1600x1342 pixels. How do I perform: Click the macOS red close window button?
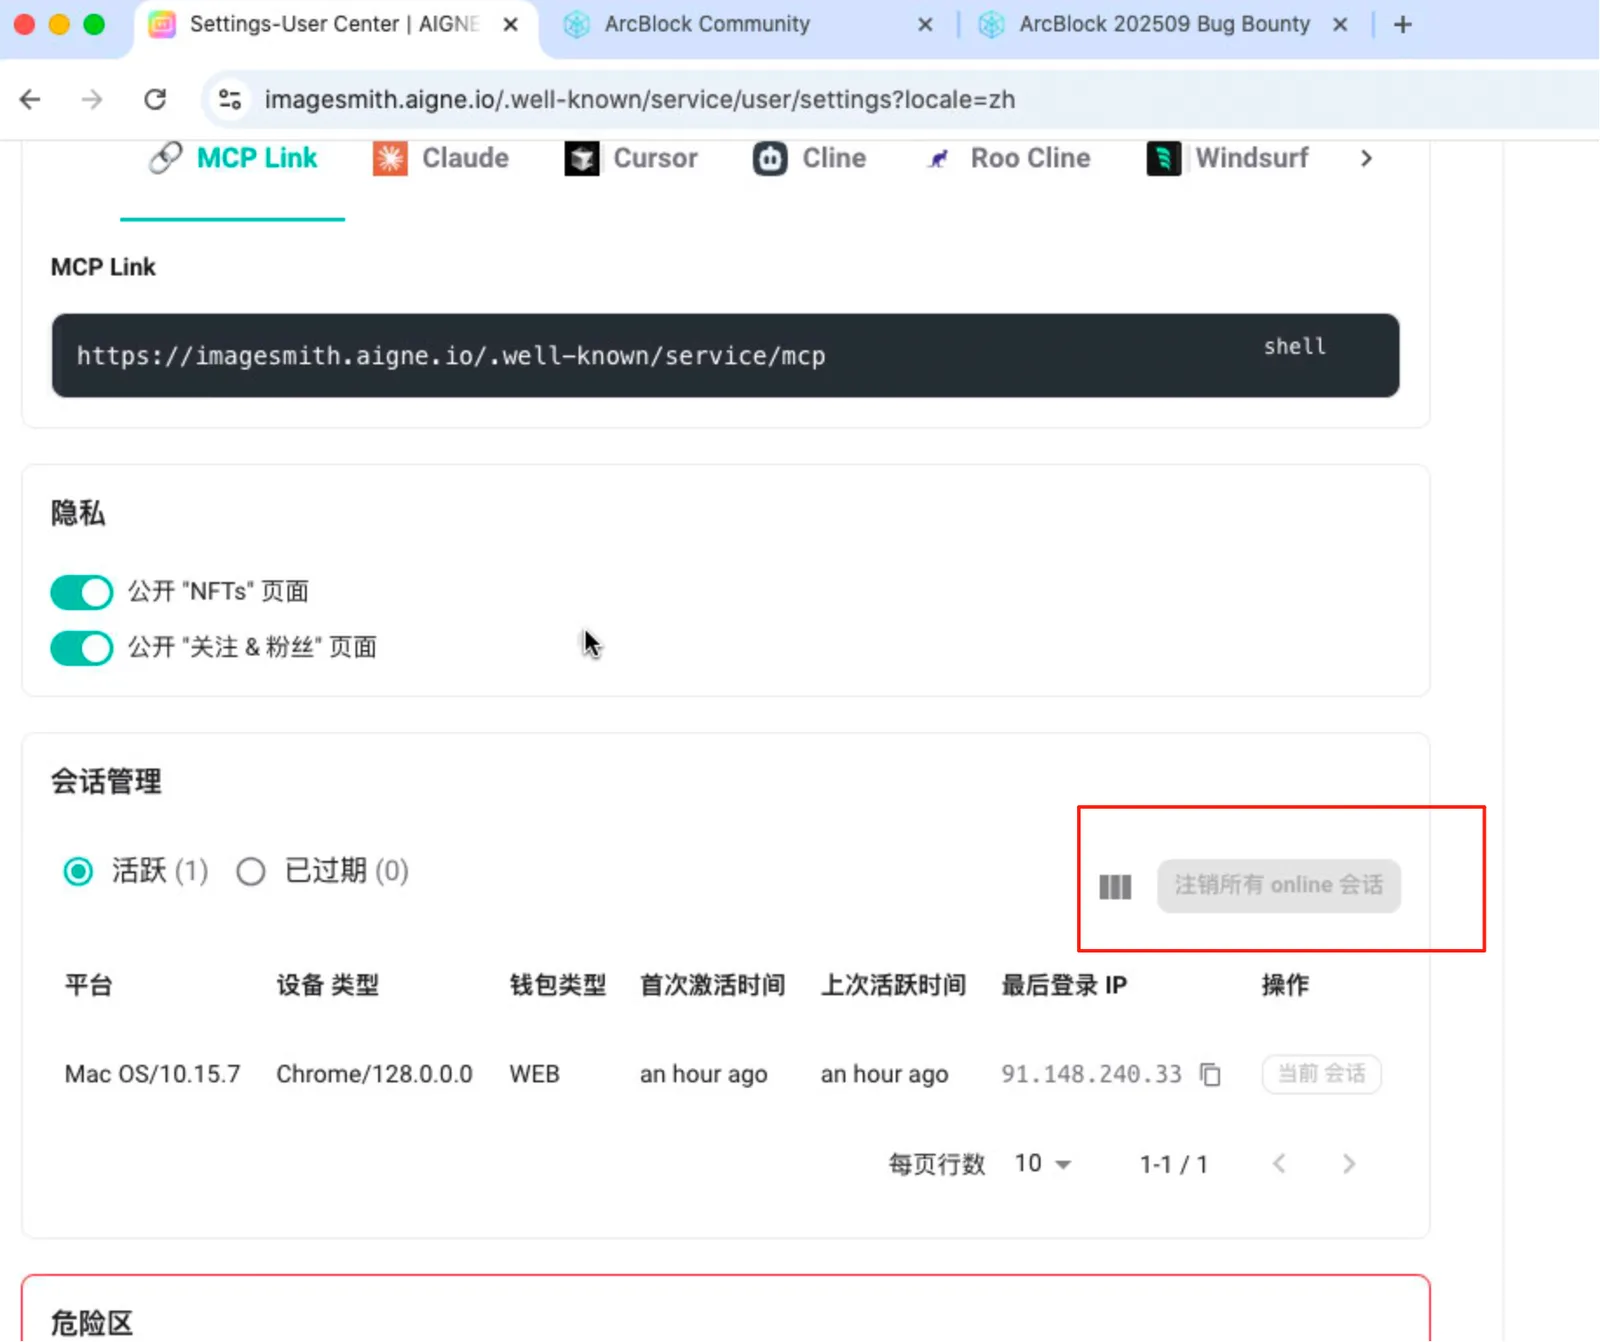click(x=25, y=24)
